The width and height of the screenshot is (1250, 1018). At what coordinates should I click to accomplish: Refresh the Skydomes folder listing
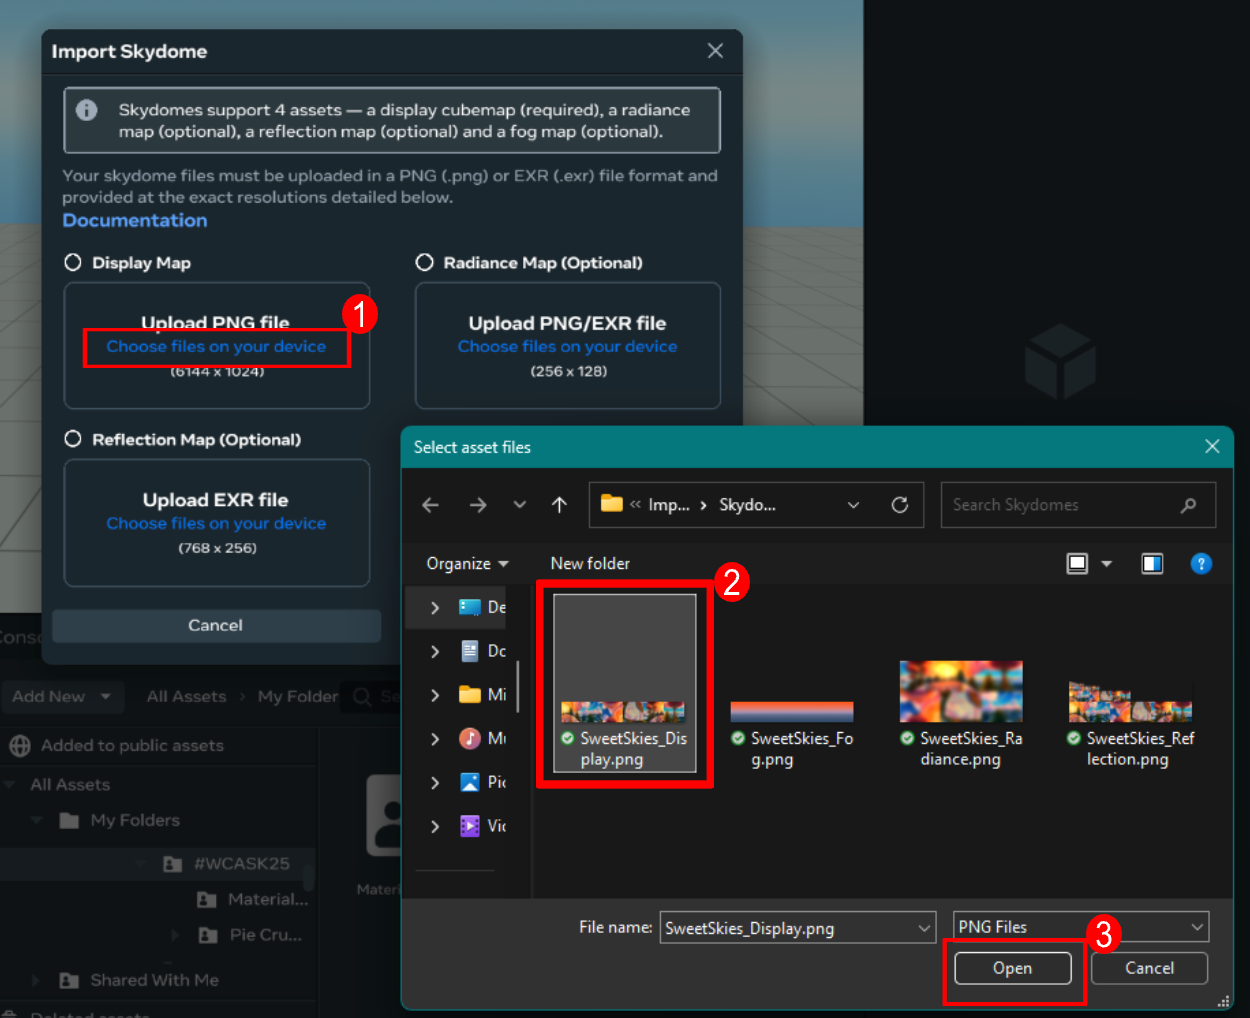[x=900, y=505]
